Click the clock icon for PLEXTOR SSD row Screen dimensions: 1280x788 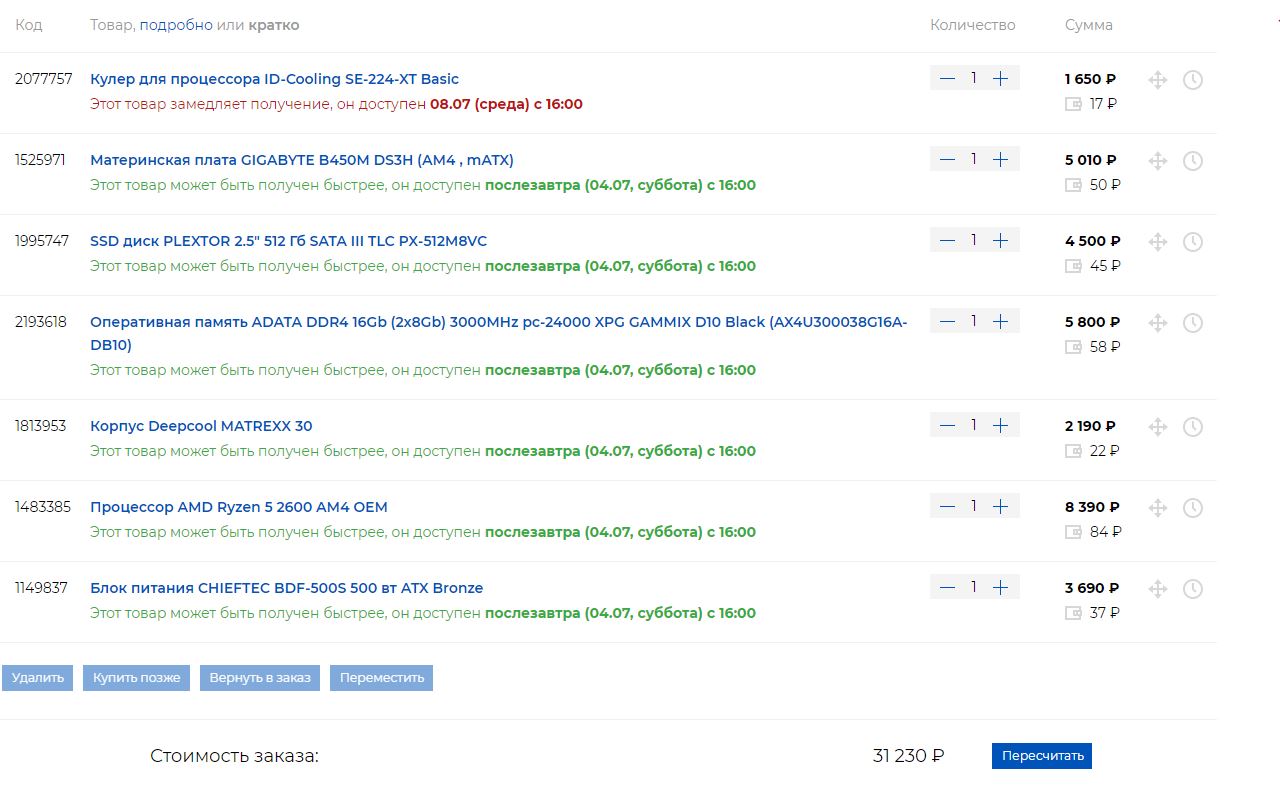coord(1192,242)
